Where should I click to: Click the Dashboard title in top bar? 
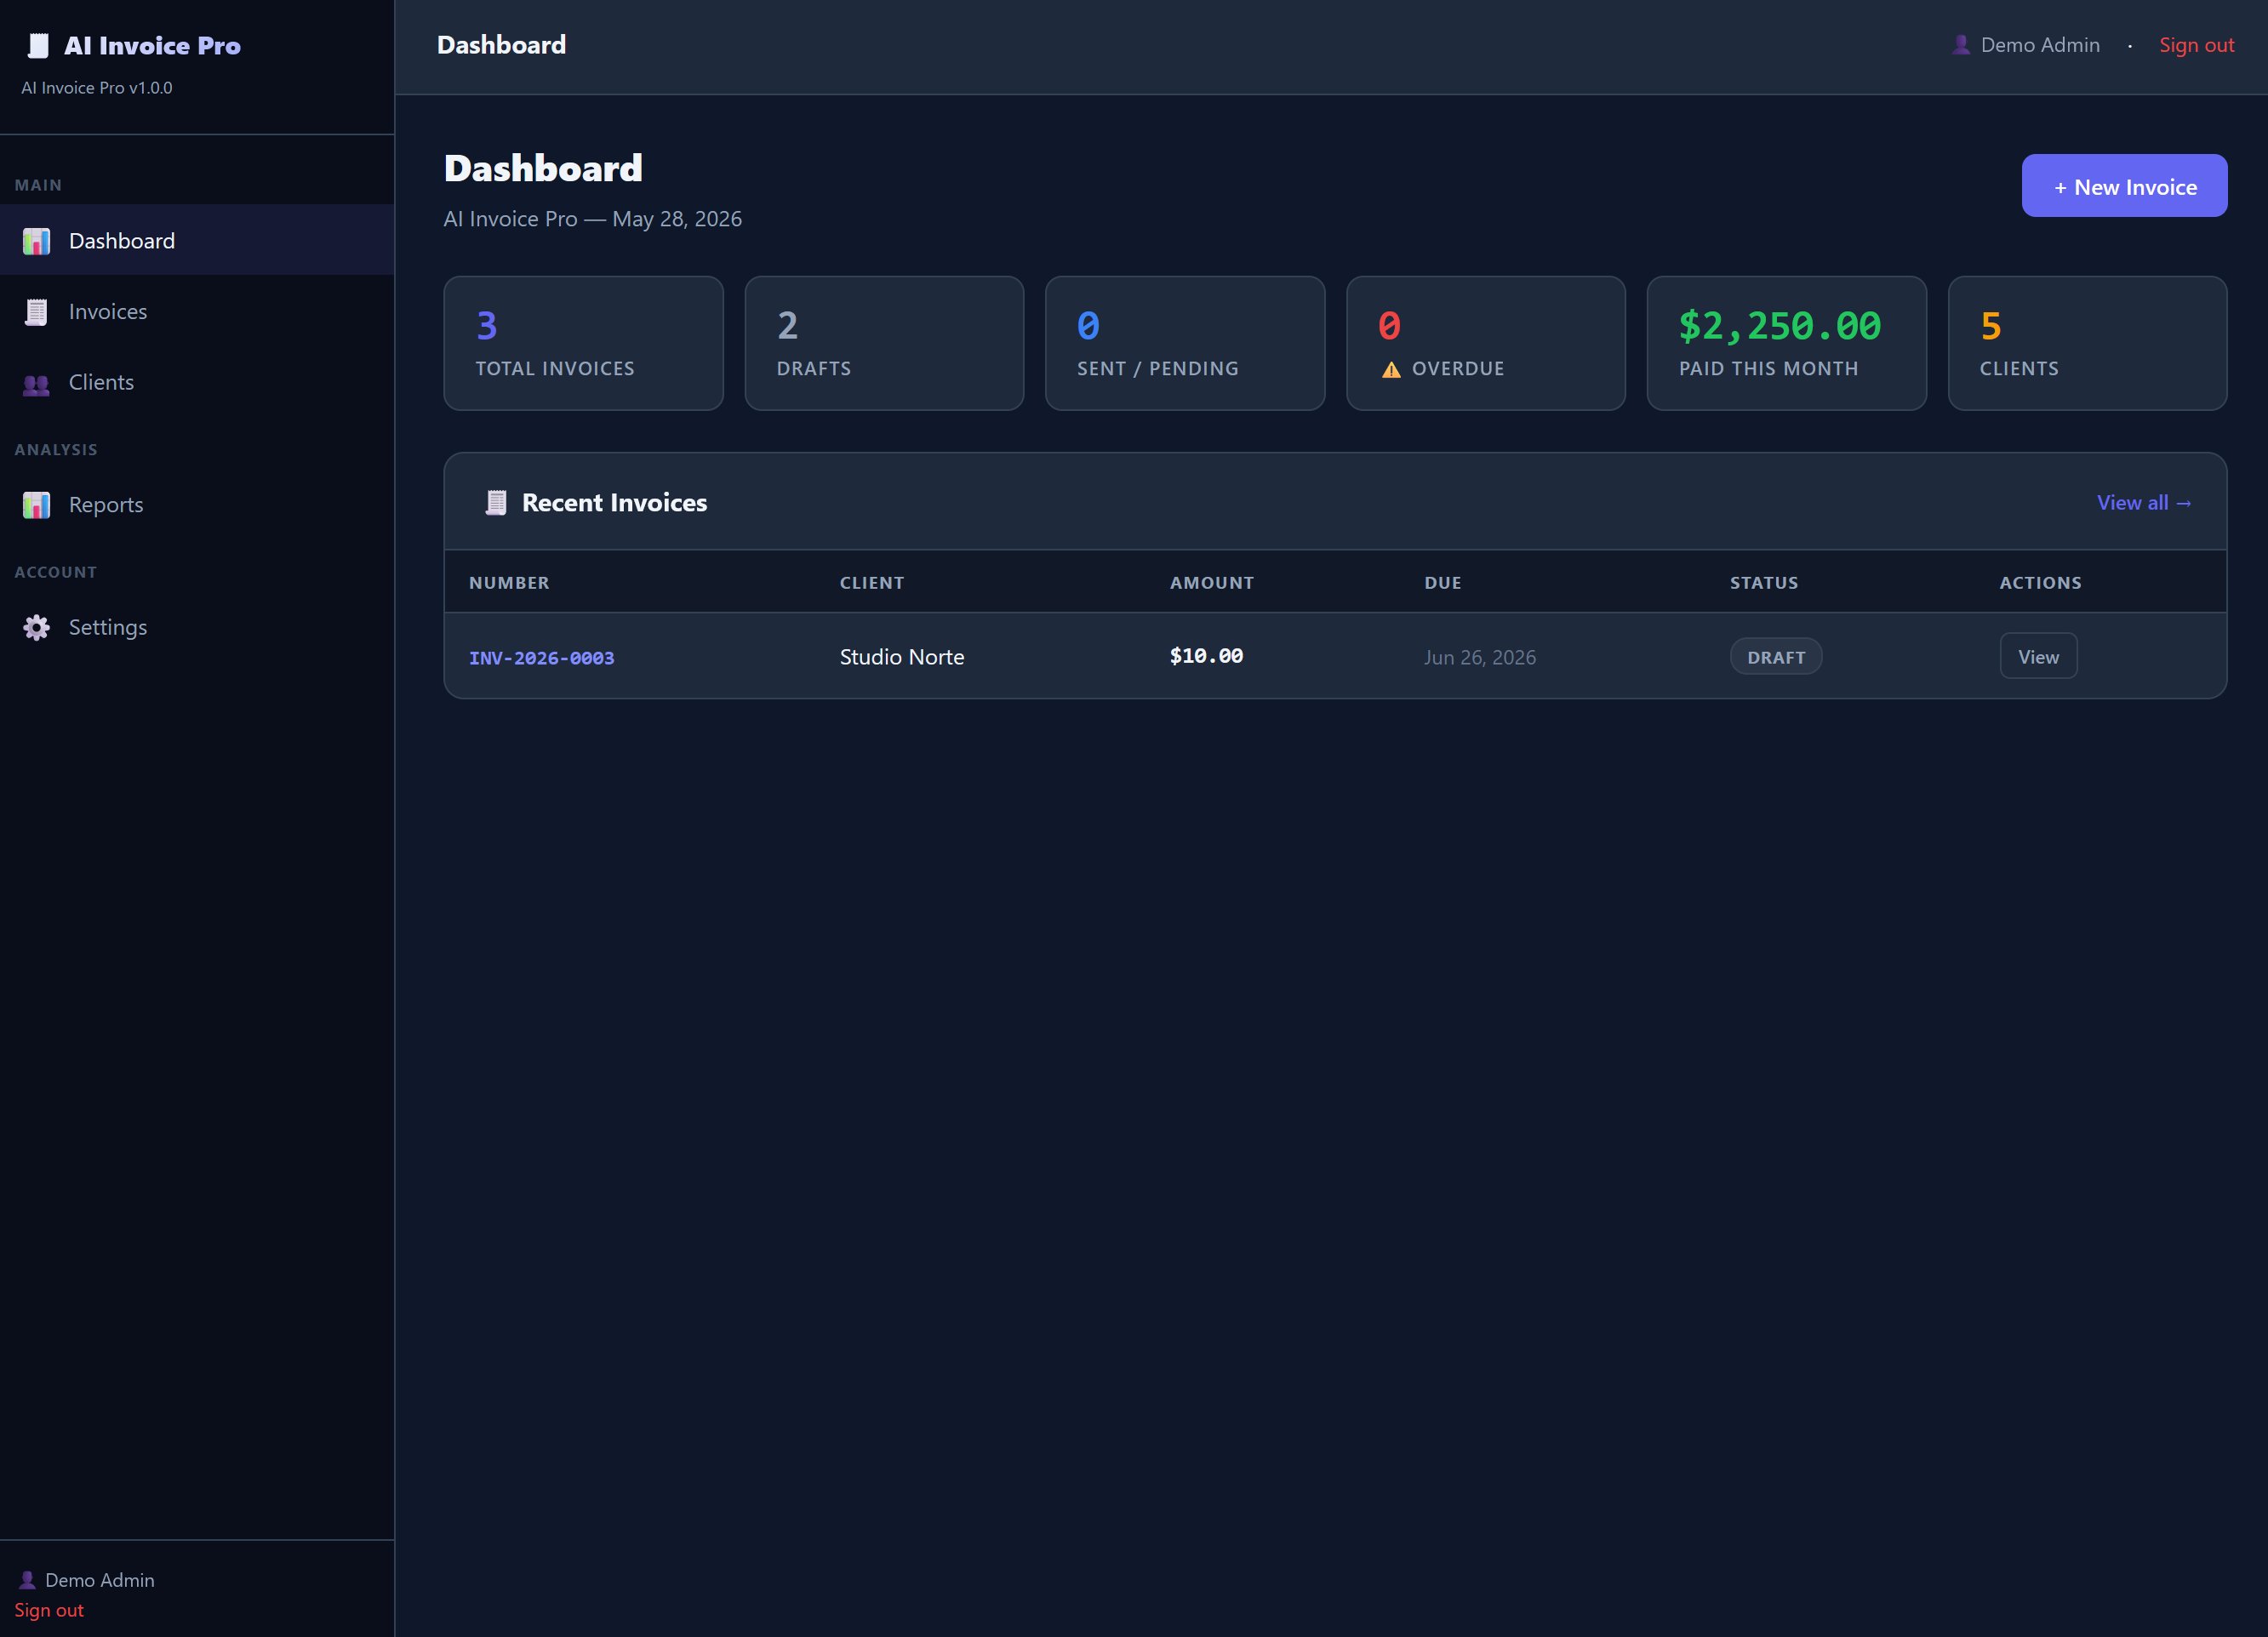pos(501,45)
